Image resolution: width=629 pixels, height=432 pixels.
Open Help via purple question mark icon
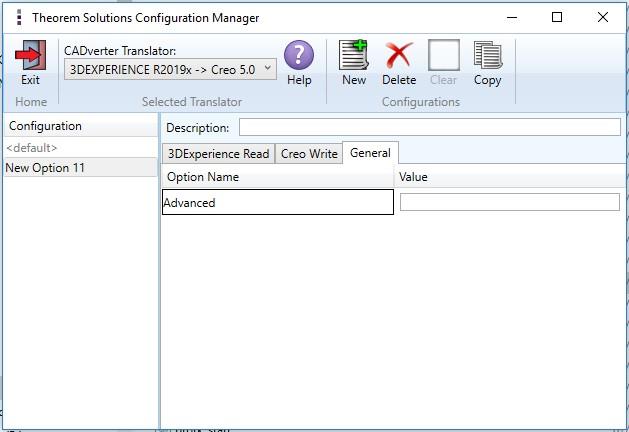299,55
